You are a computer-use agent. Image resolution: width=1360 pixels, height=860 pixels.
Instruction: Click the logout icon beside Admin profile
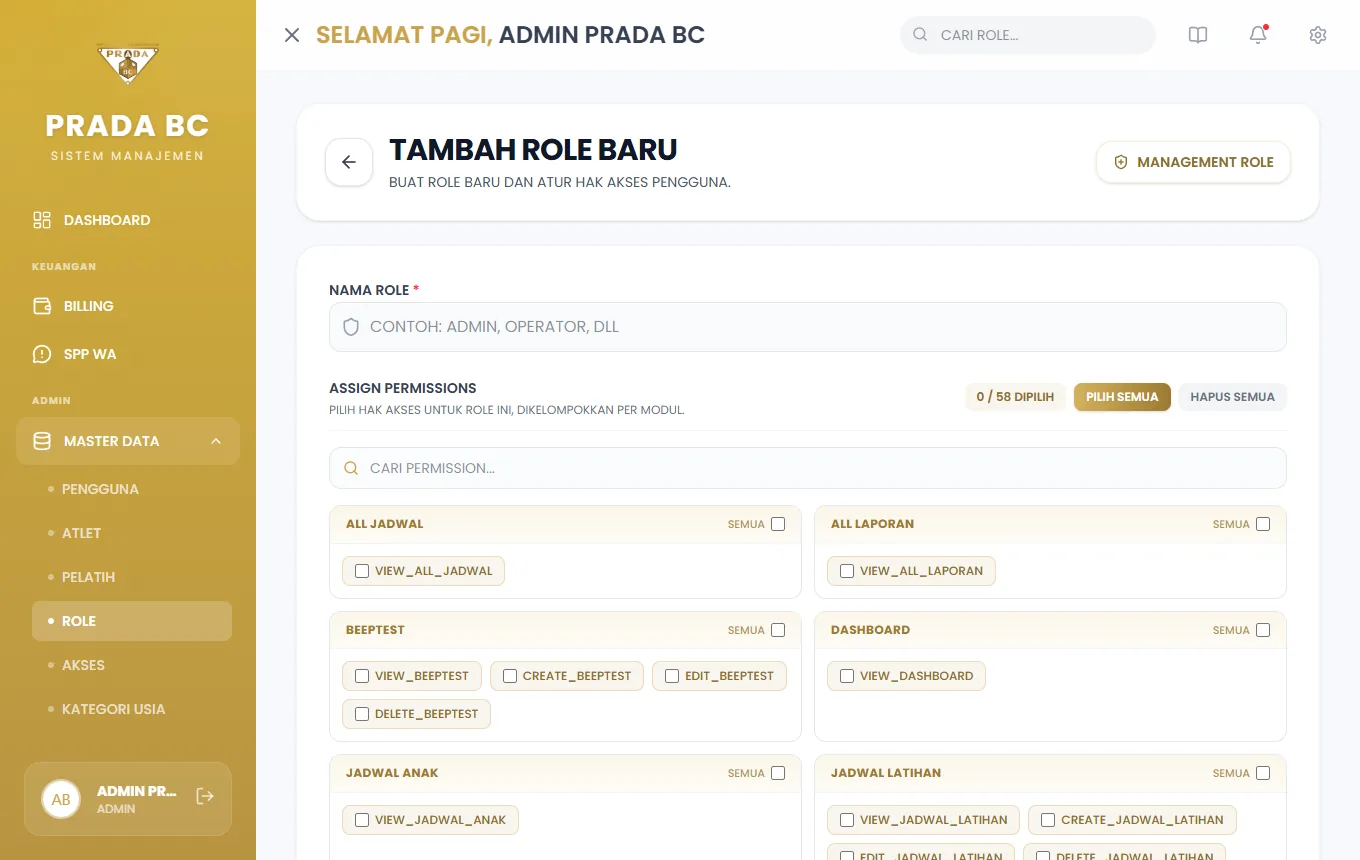pyautogui.click(x=205, y=796)
